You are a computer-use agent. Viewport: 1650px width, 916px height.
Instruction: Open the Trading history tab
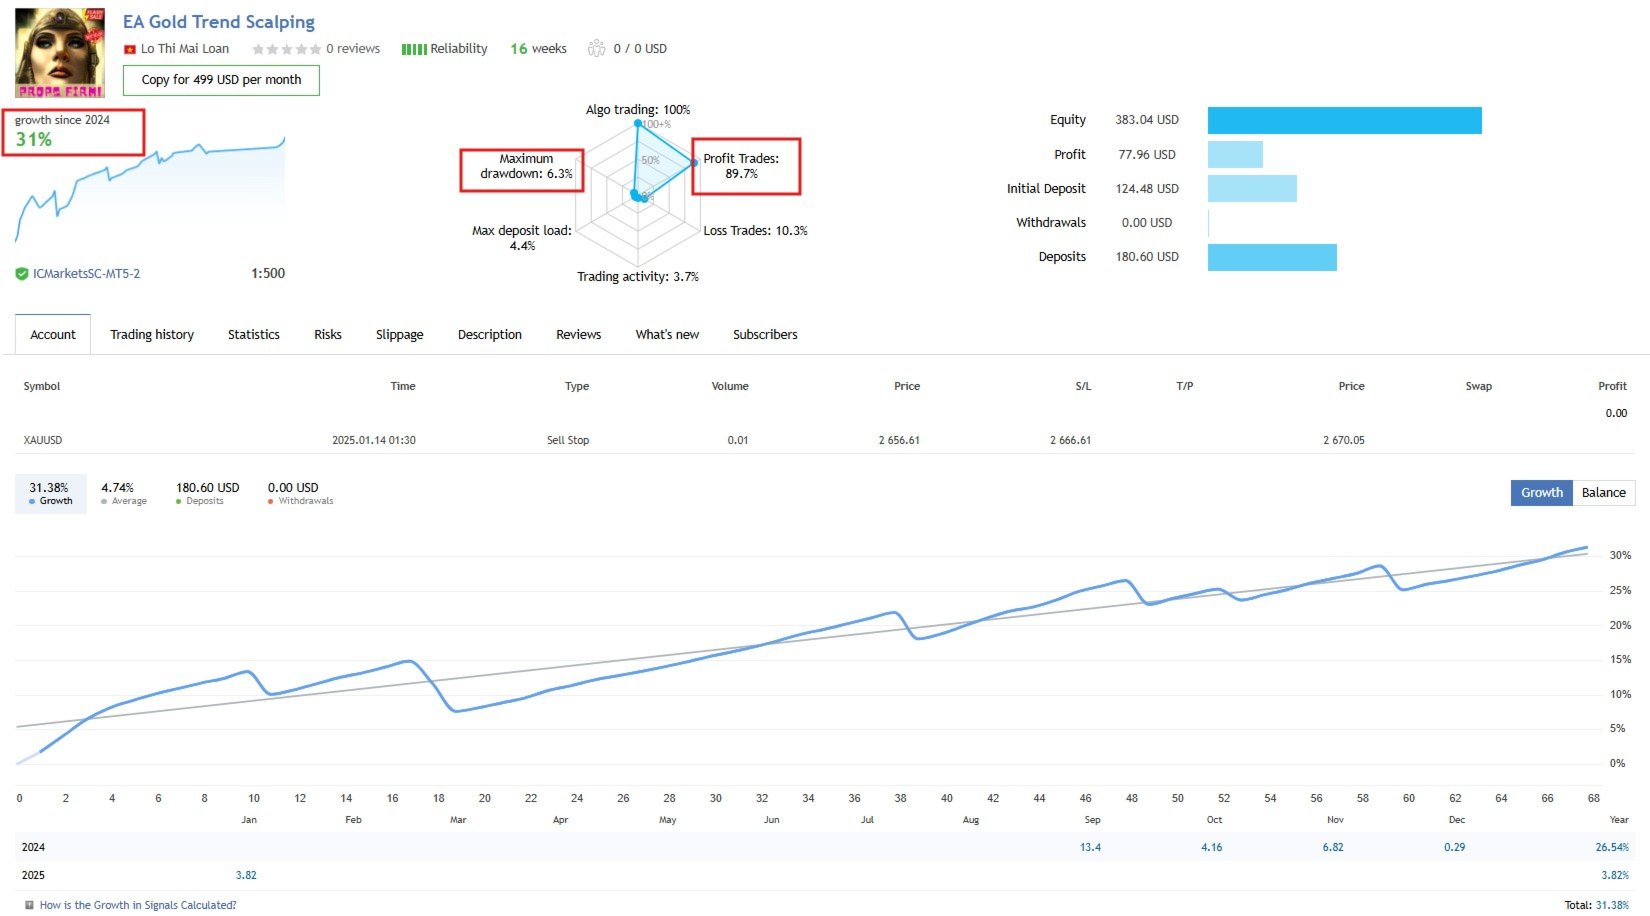click(x=152, y=335)
